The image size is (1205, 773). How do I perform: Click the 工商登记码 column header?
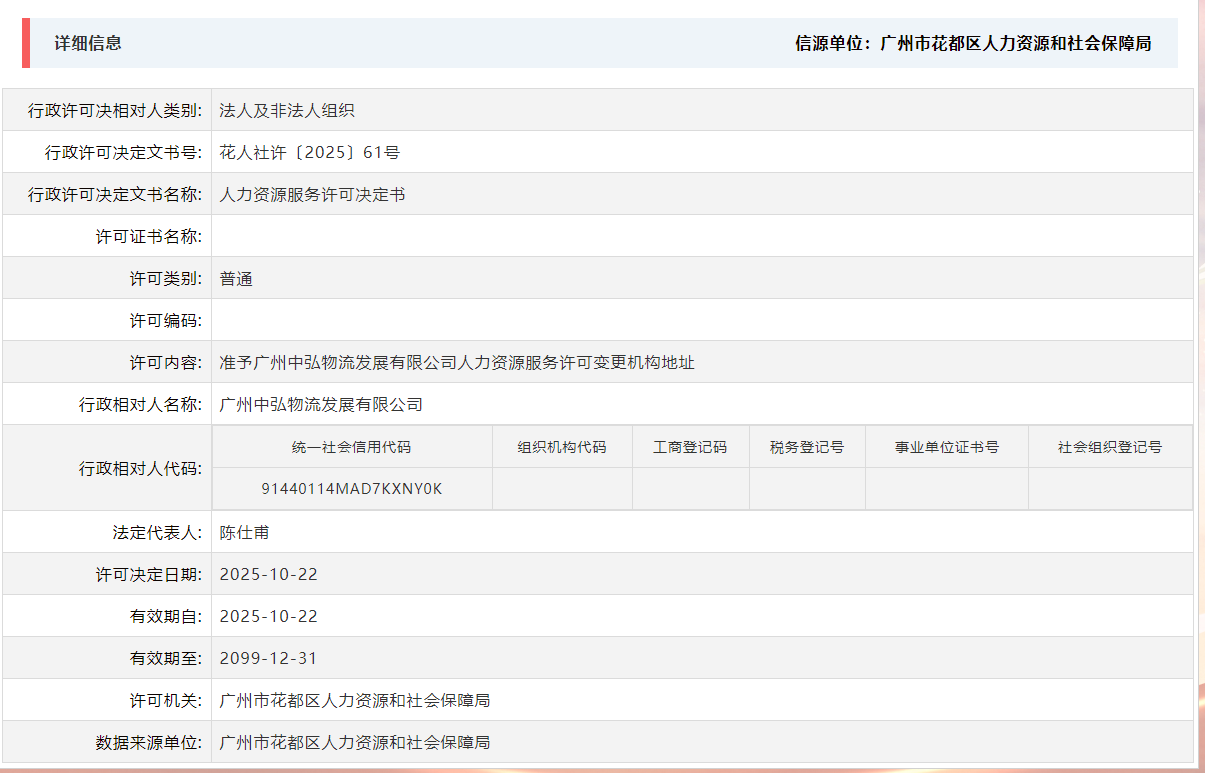tap(691, 446)
